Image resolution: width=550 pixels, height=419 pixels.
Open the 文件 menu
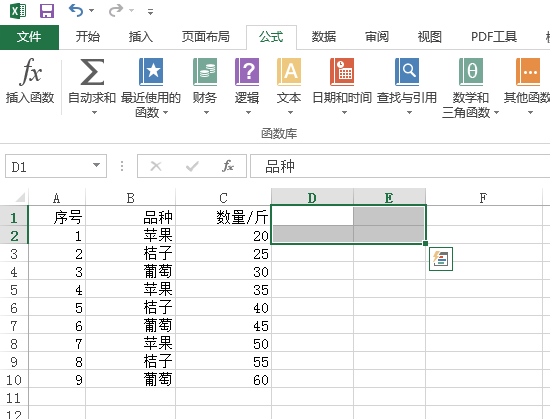(x=29, y=37)
